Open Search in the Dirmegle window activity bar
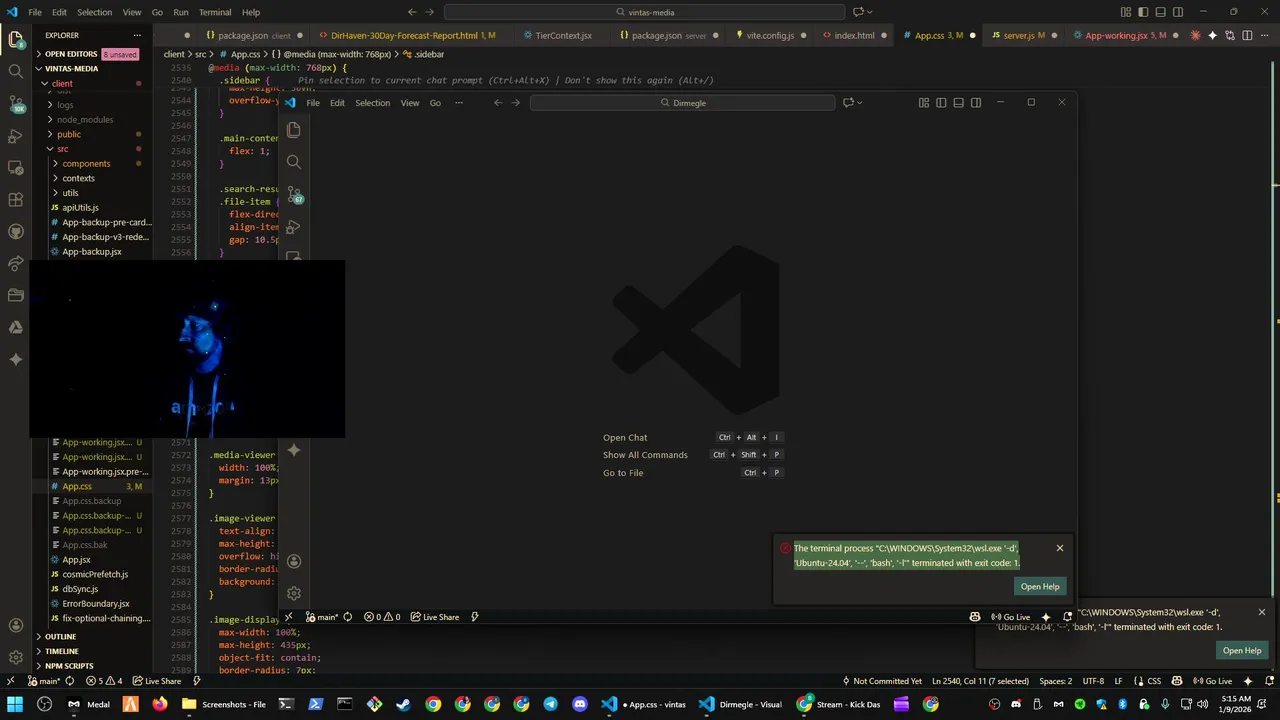 [293, 162]
